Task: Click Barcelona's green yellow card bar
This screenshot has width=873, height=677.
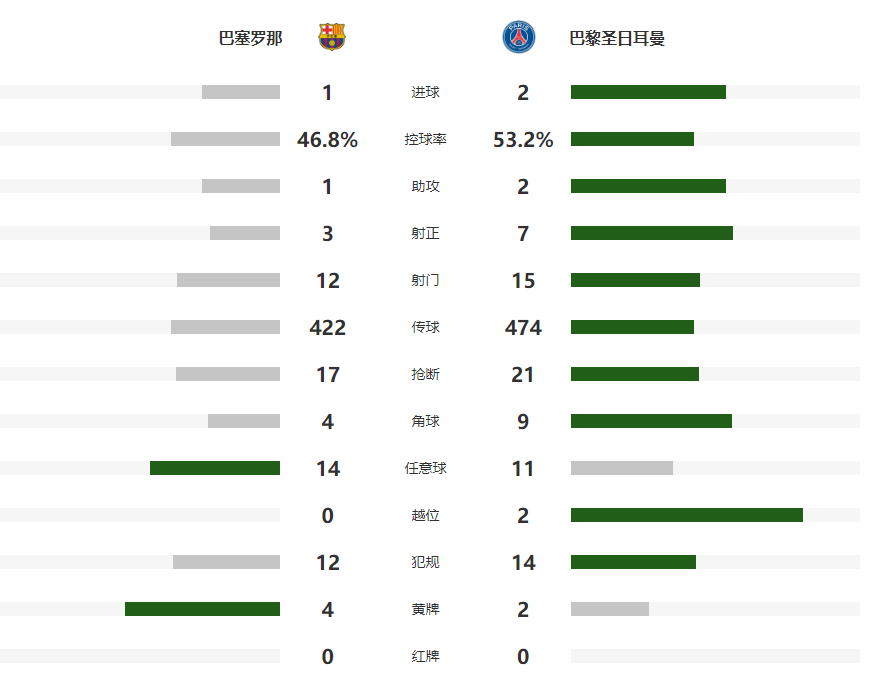Action: pos(202,609)
